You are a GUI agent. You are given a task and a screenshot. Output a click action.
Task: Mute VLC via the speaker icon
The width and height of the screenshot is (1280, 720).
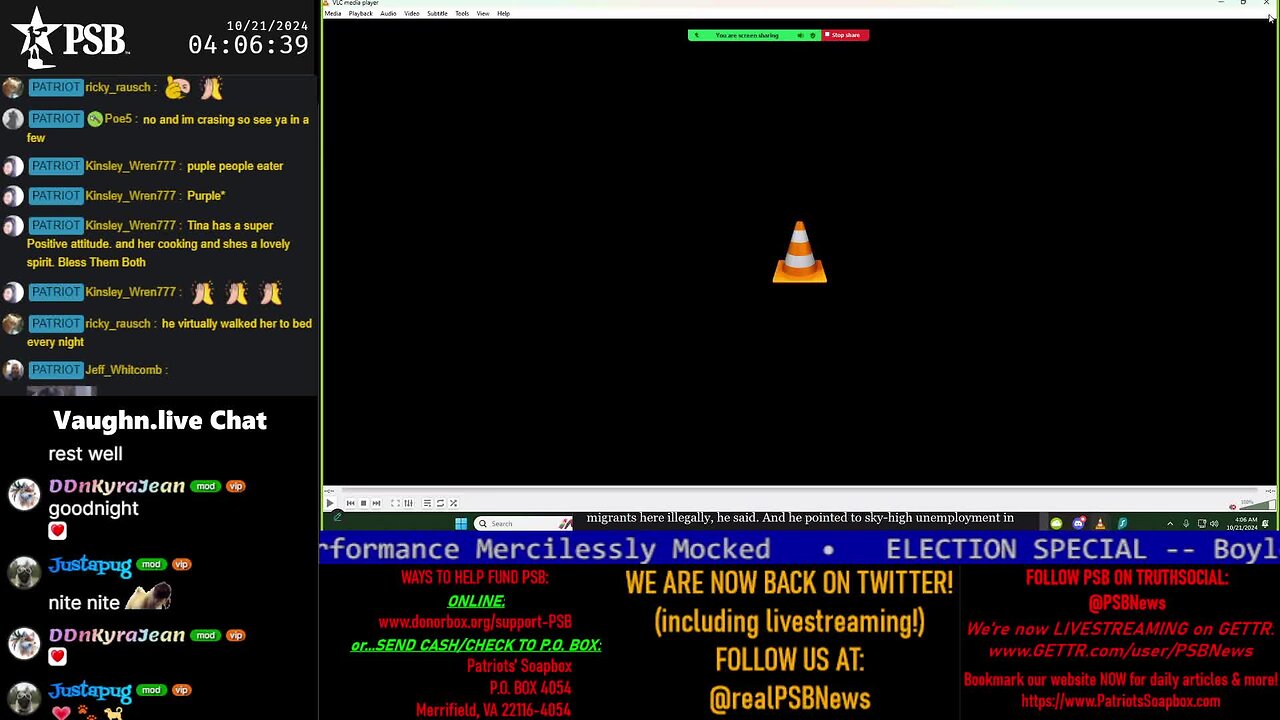point(1233,507)
